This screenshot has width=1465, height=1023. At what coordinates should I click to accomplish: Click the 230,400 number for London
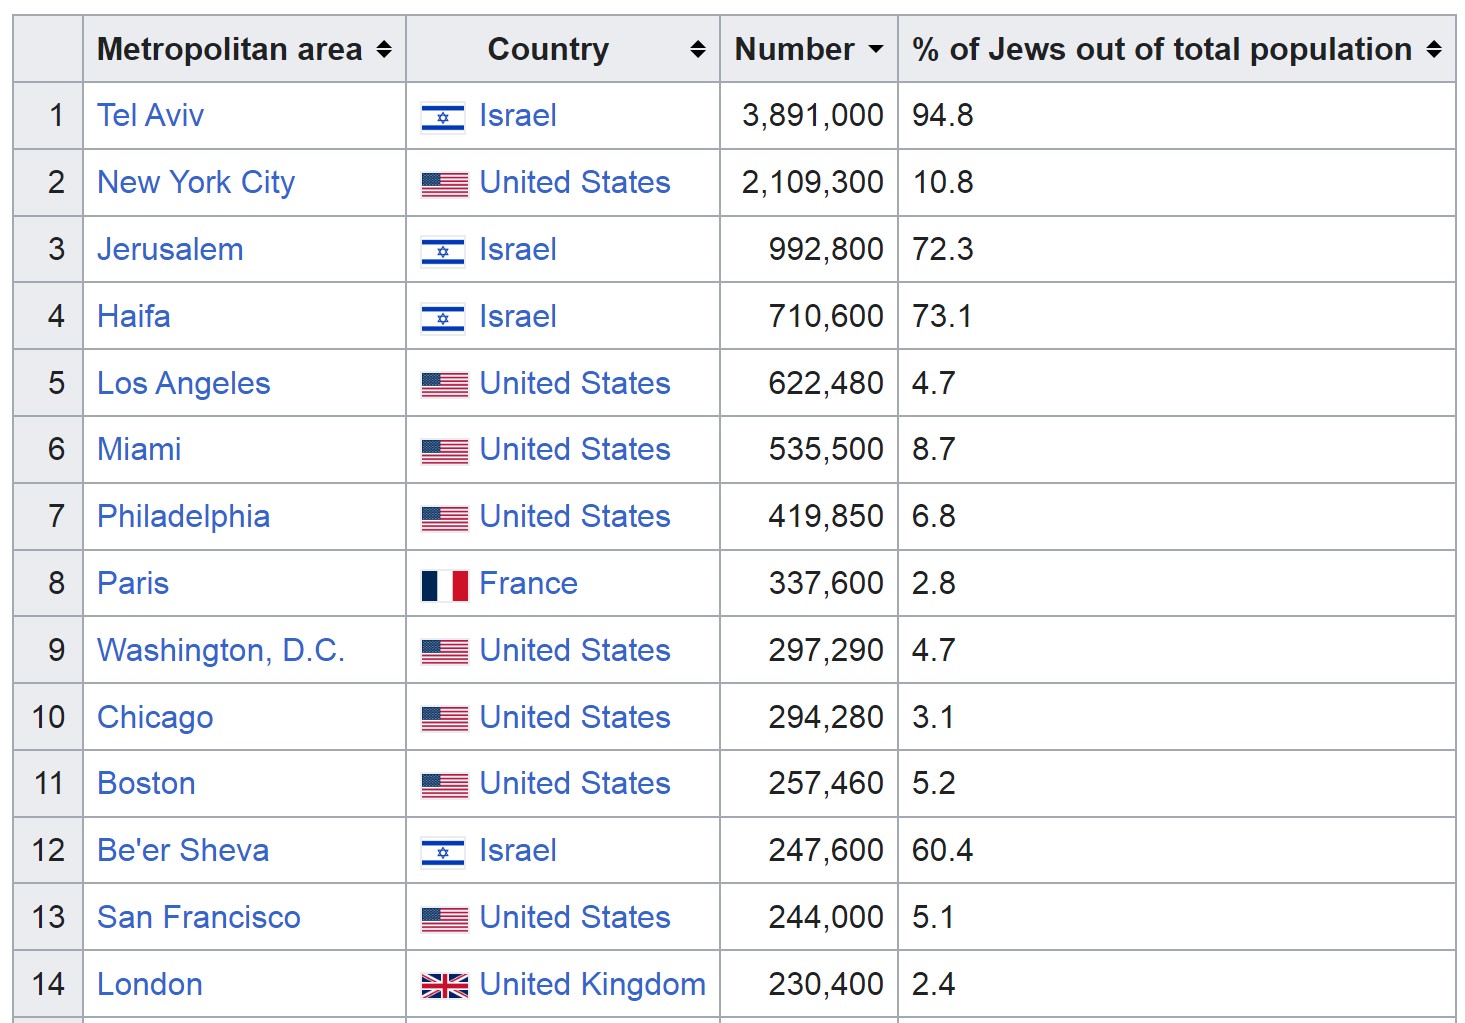coord(826,984)
